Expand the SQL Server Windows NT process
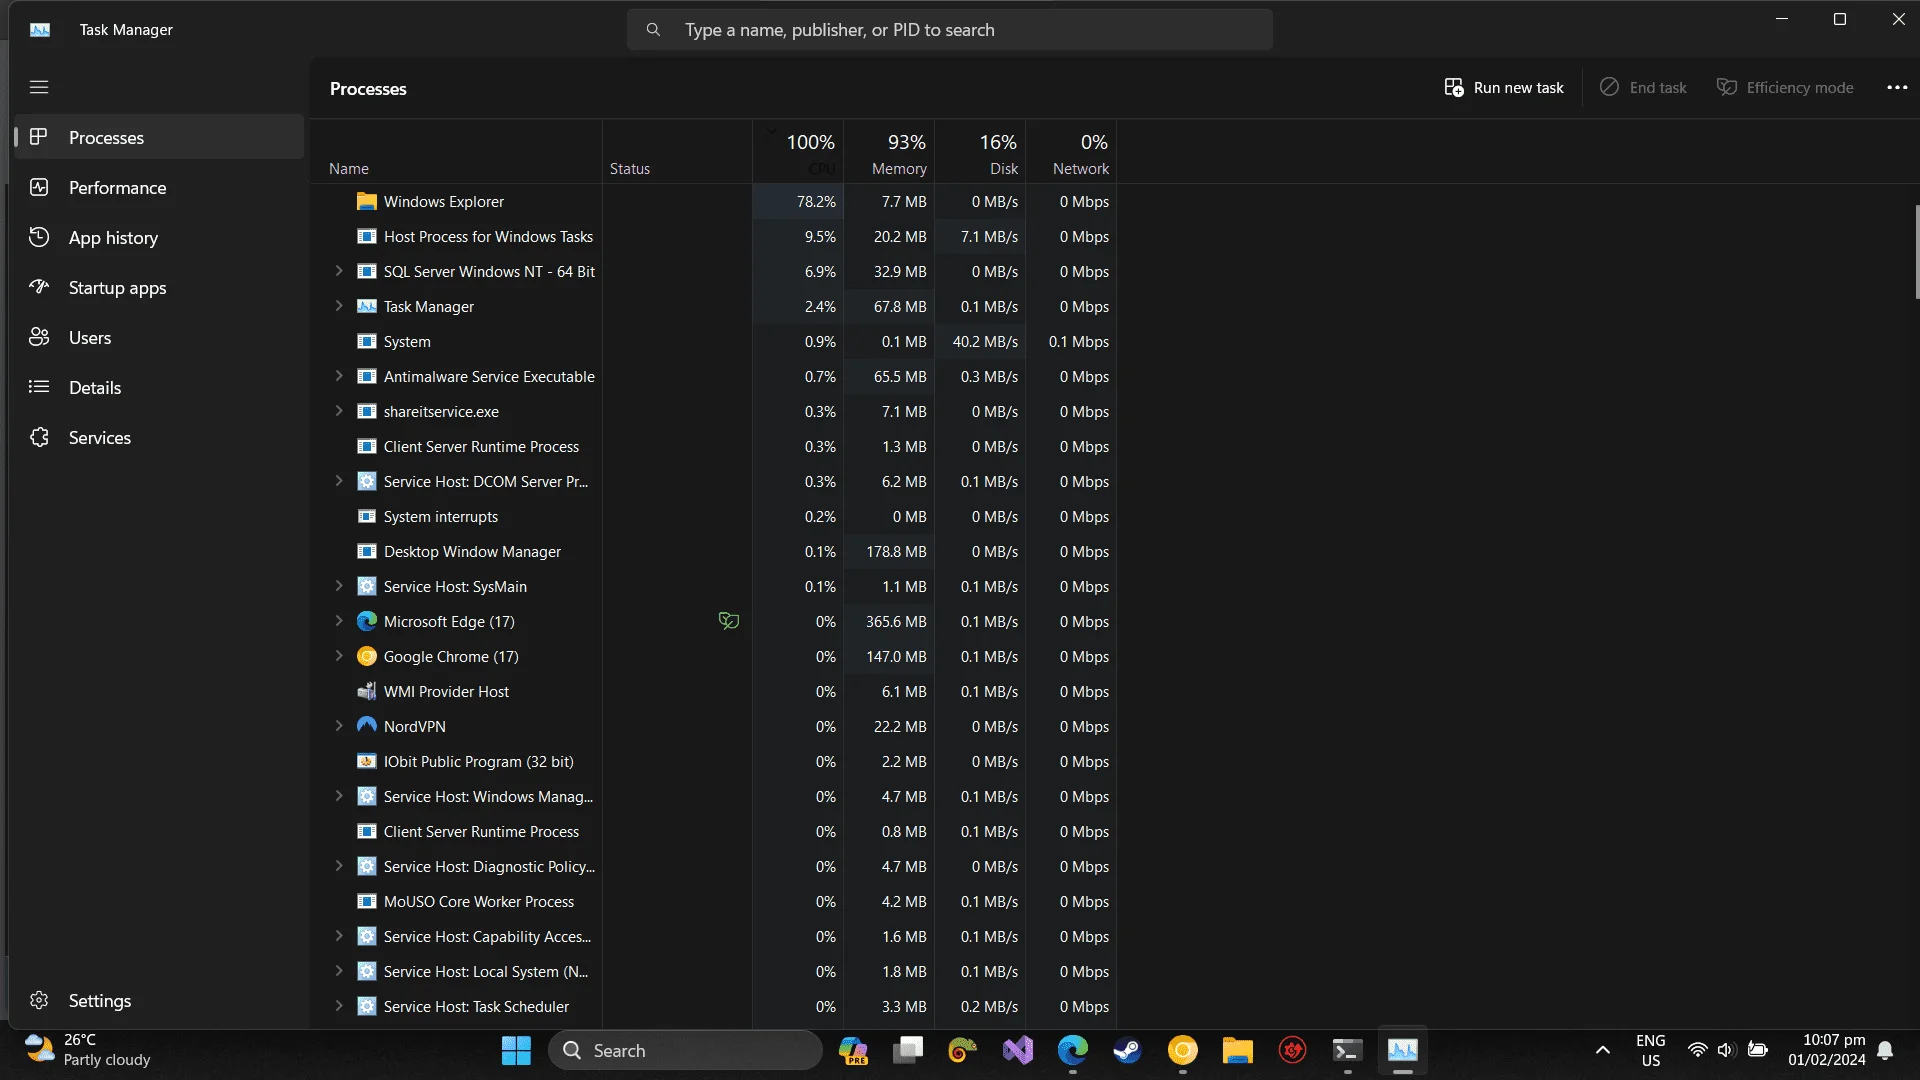This screenshot has width=1920, height=1080. pyautogui.click(x=339, y=271)
